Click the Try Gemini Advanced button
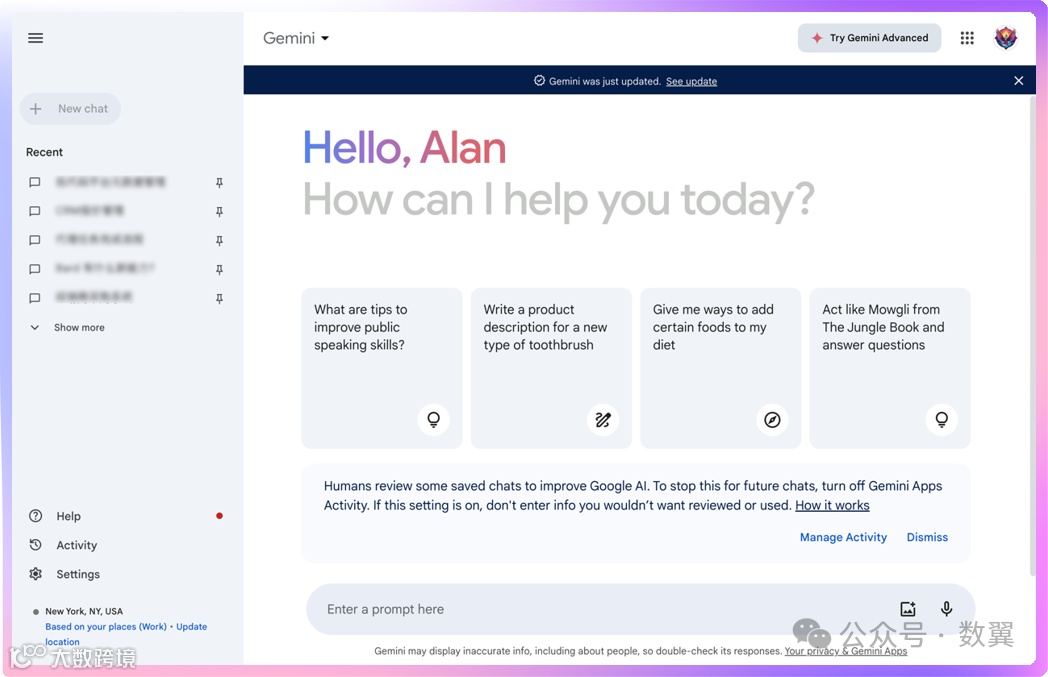 pyautogui.click(x=869, y=38)
